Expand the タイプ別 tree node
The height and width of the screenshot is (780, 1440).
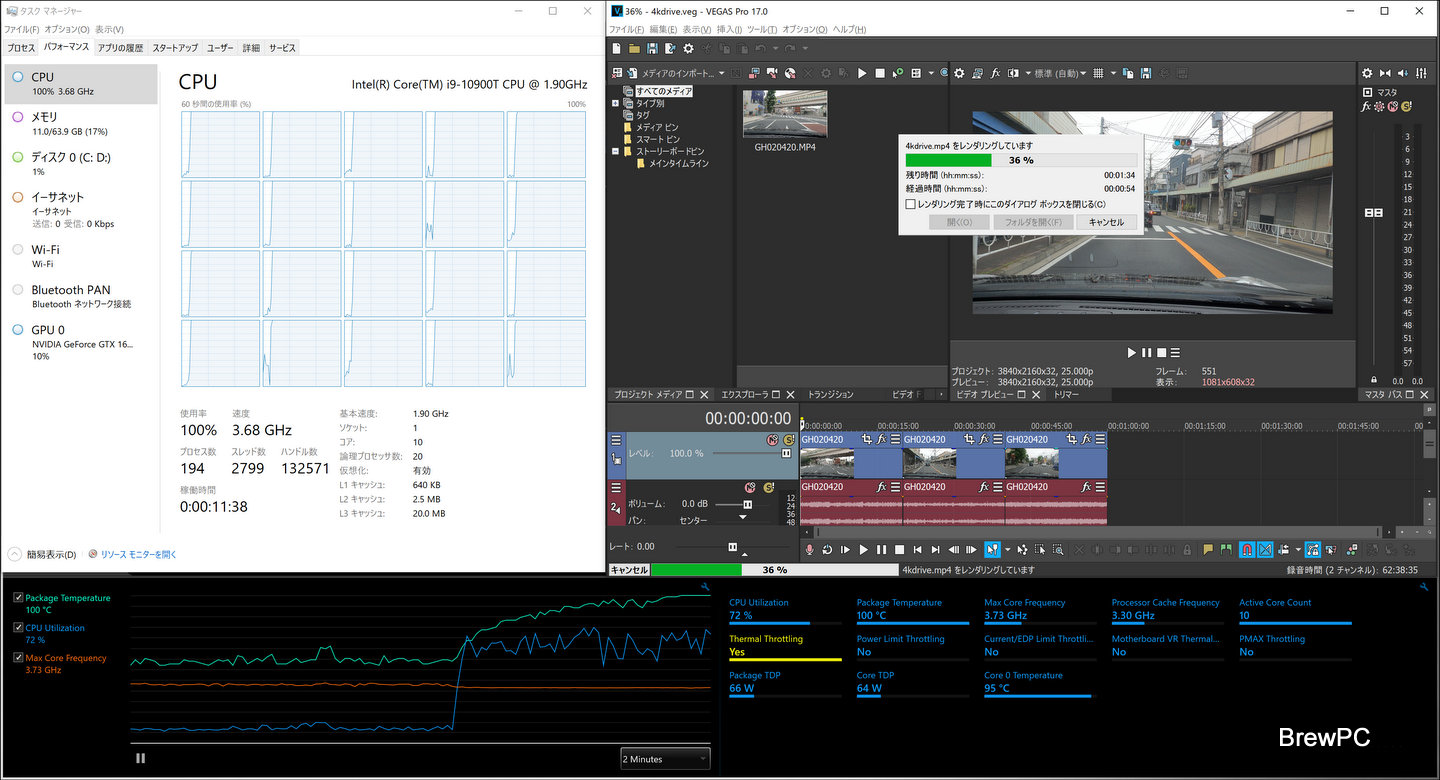tap(615, 103)
